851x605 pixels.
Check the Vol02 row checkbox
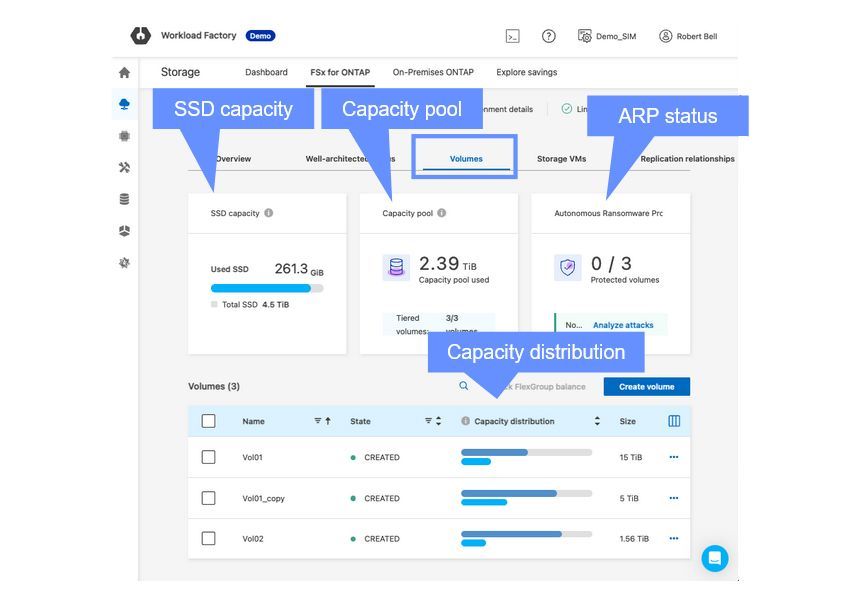point(208,538)
